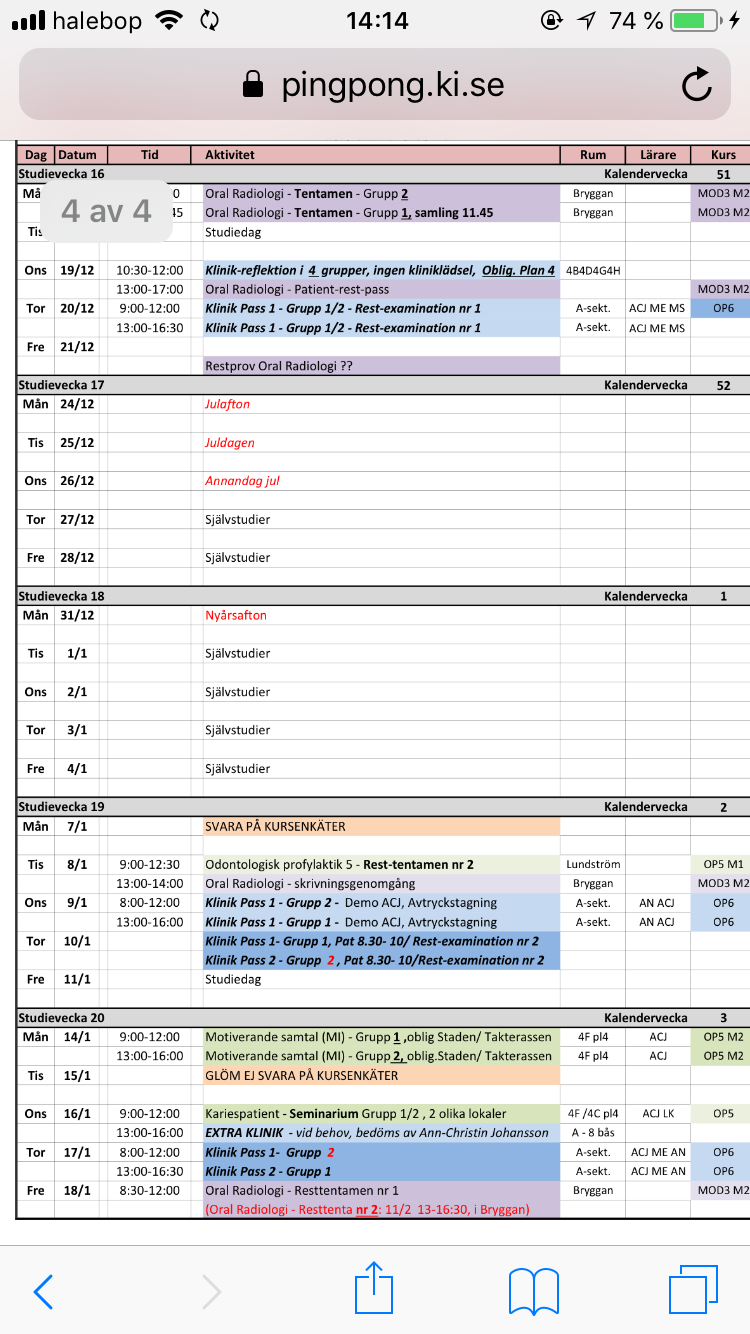Tap the 'halebop' carrier label
This screenshot has width=750, height=1334.
[x=97, y=20]
